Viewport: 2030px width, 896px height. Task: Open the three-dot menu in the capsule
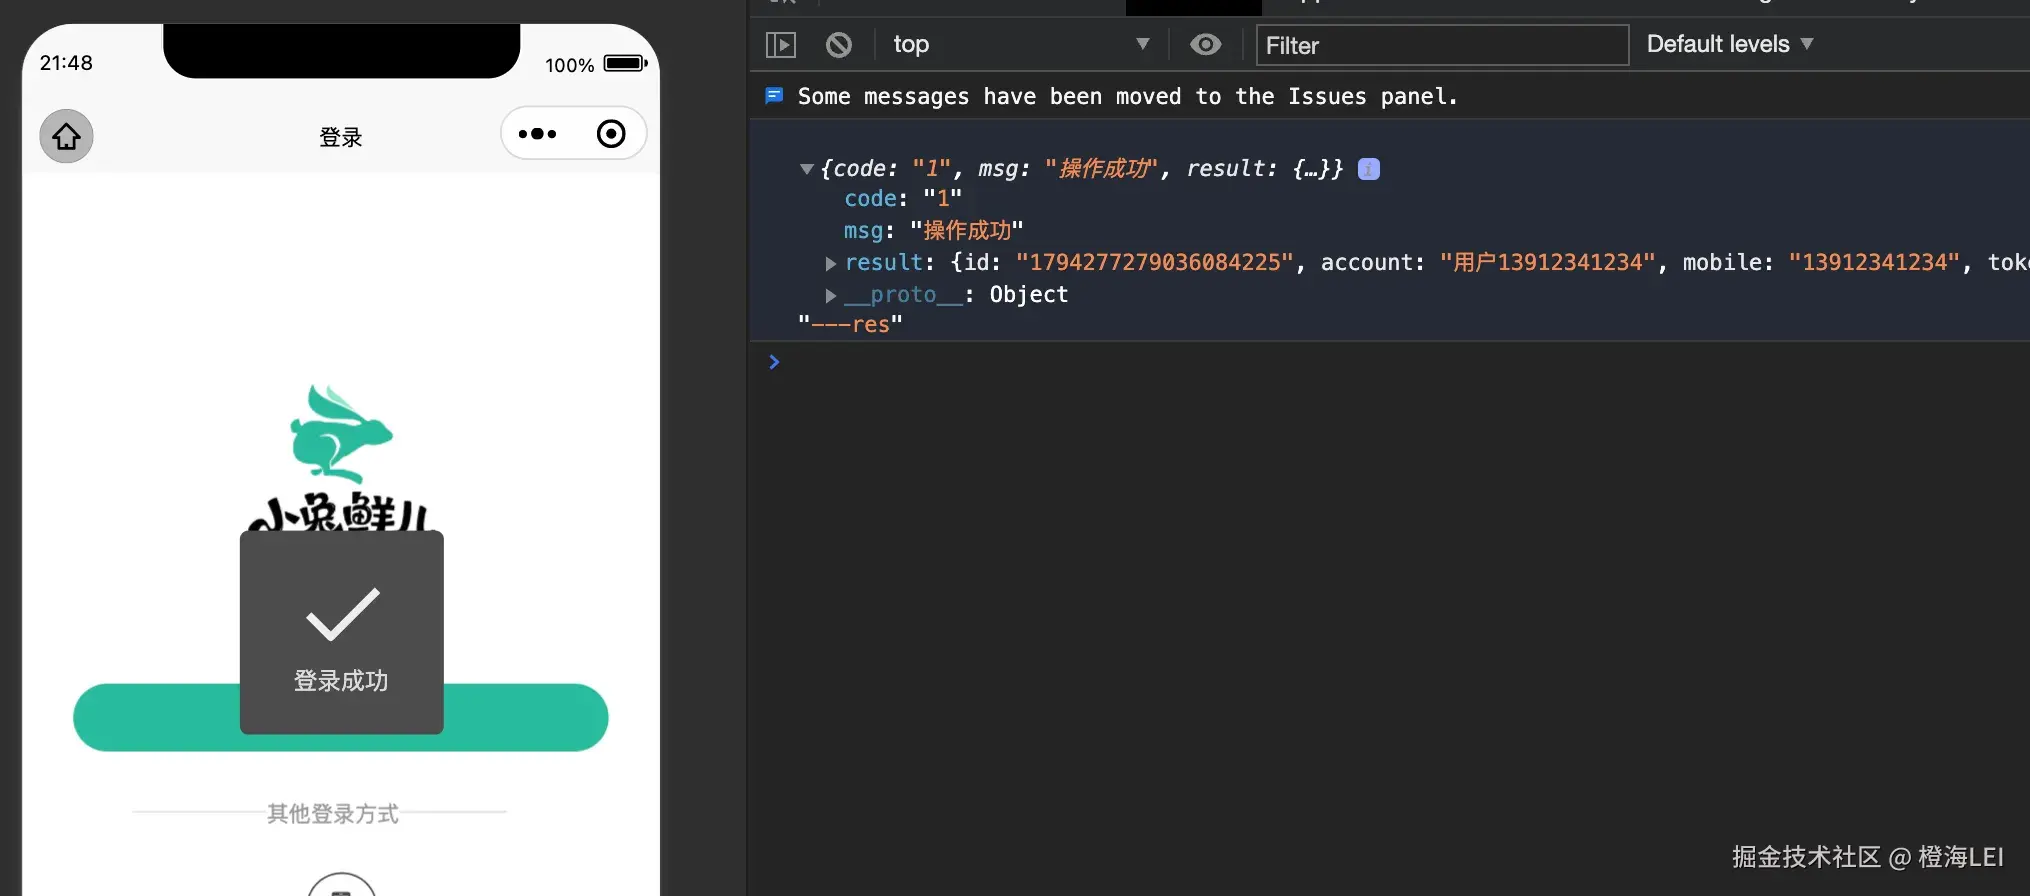(537, 133)
